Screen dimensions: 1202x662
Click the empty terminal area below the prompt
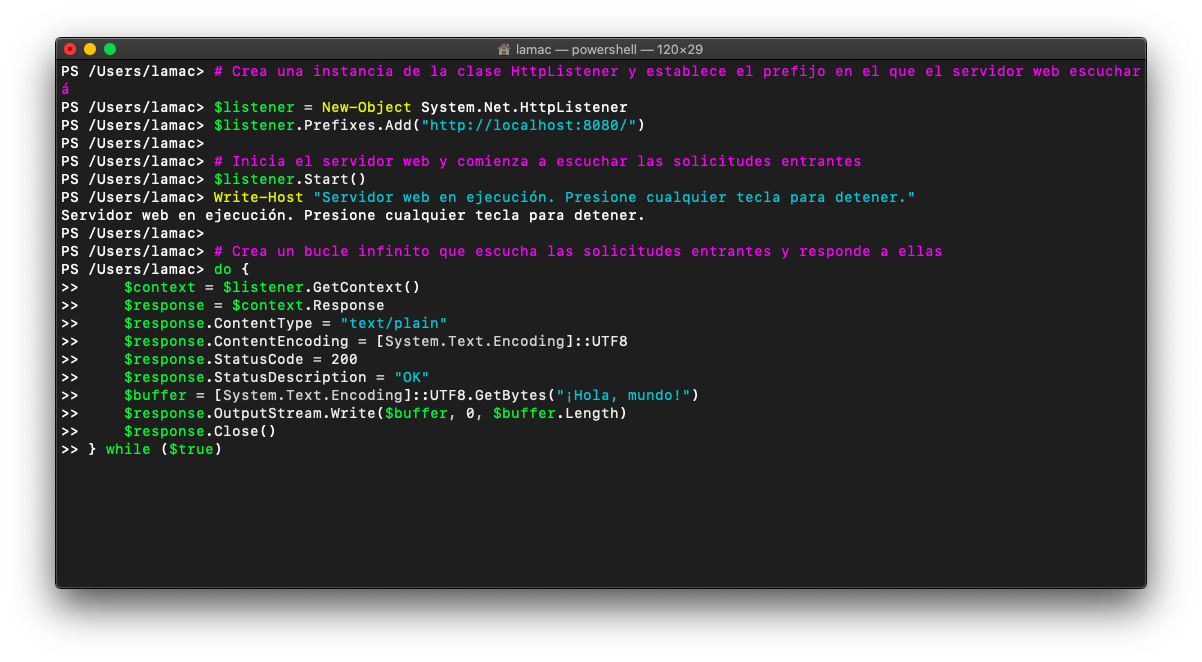tap(600, 520)
